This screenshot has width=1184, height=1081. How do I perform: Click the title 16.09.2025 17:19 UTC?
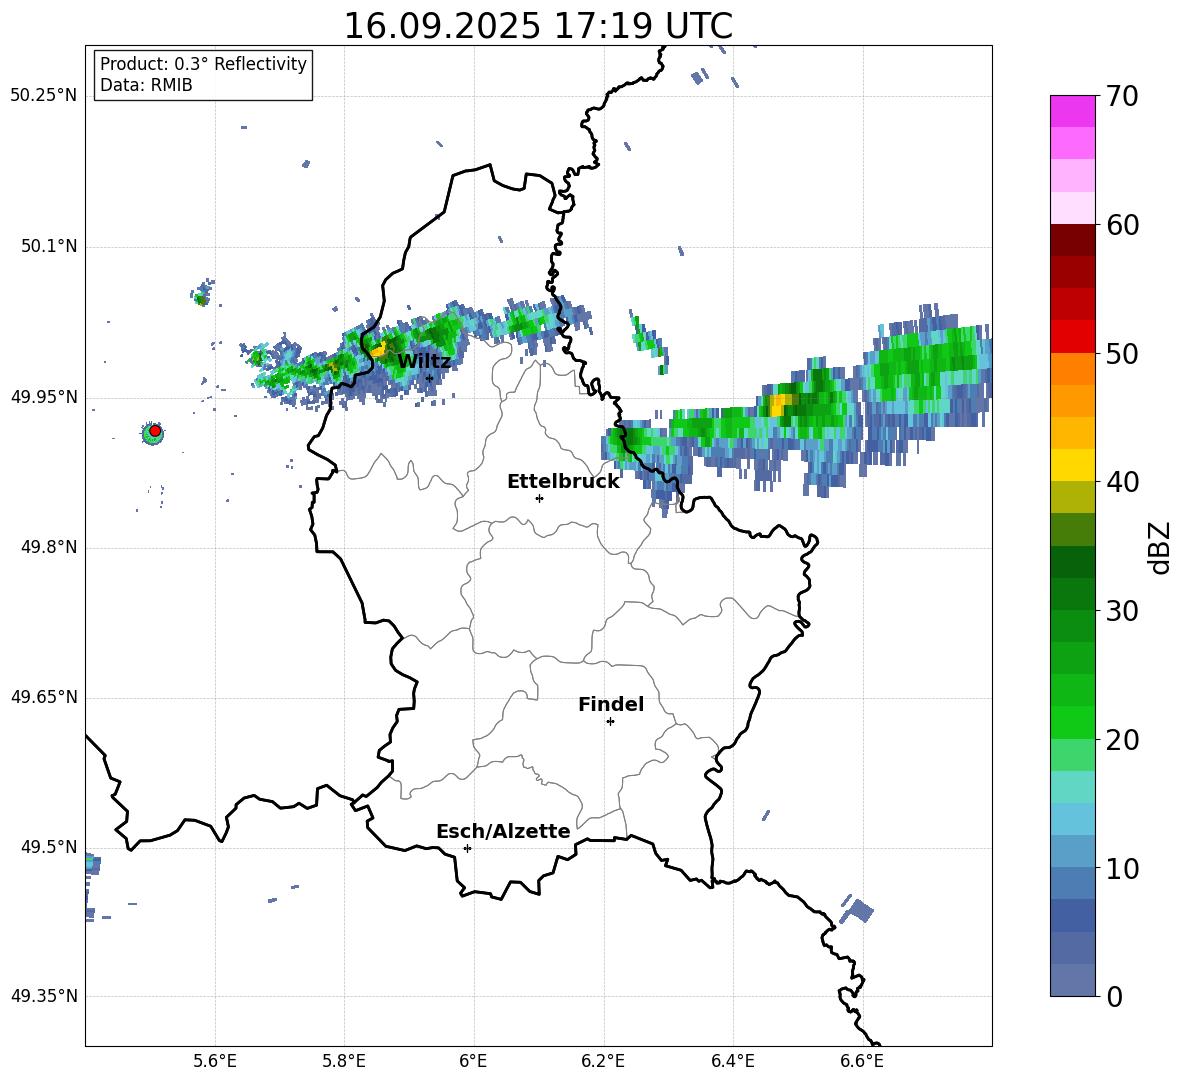coord(538,26)
